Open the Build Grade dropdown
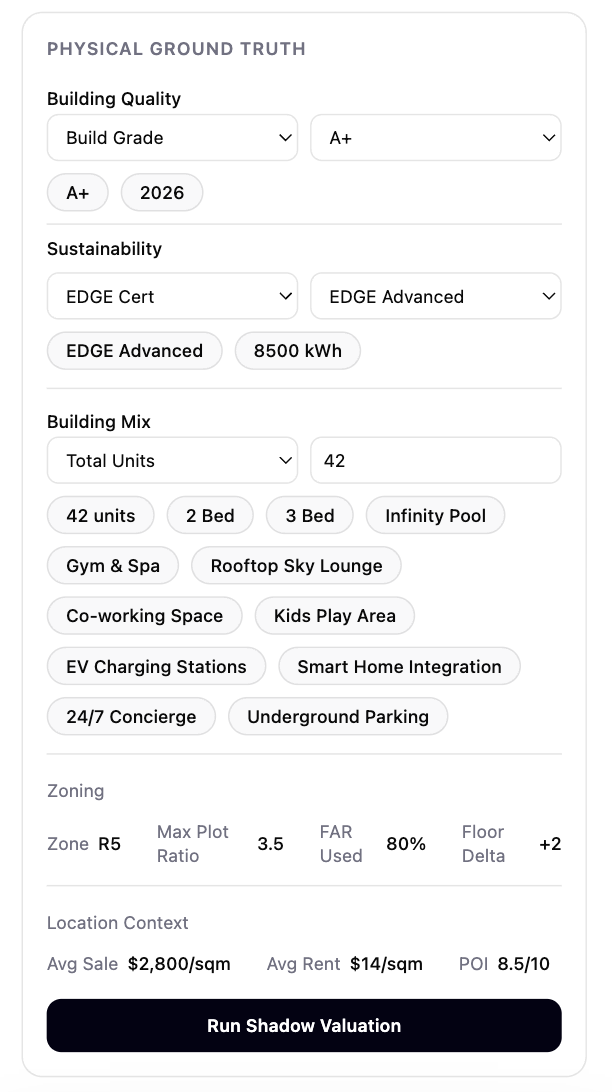This screenshot has width=612, height=1092. click(x=172, y=138)
